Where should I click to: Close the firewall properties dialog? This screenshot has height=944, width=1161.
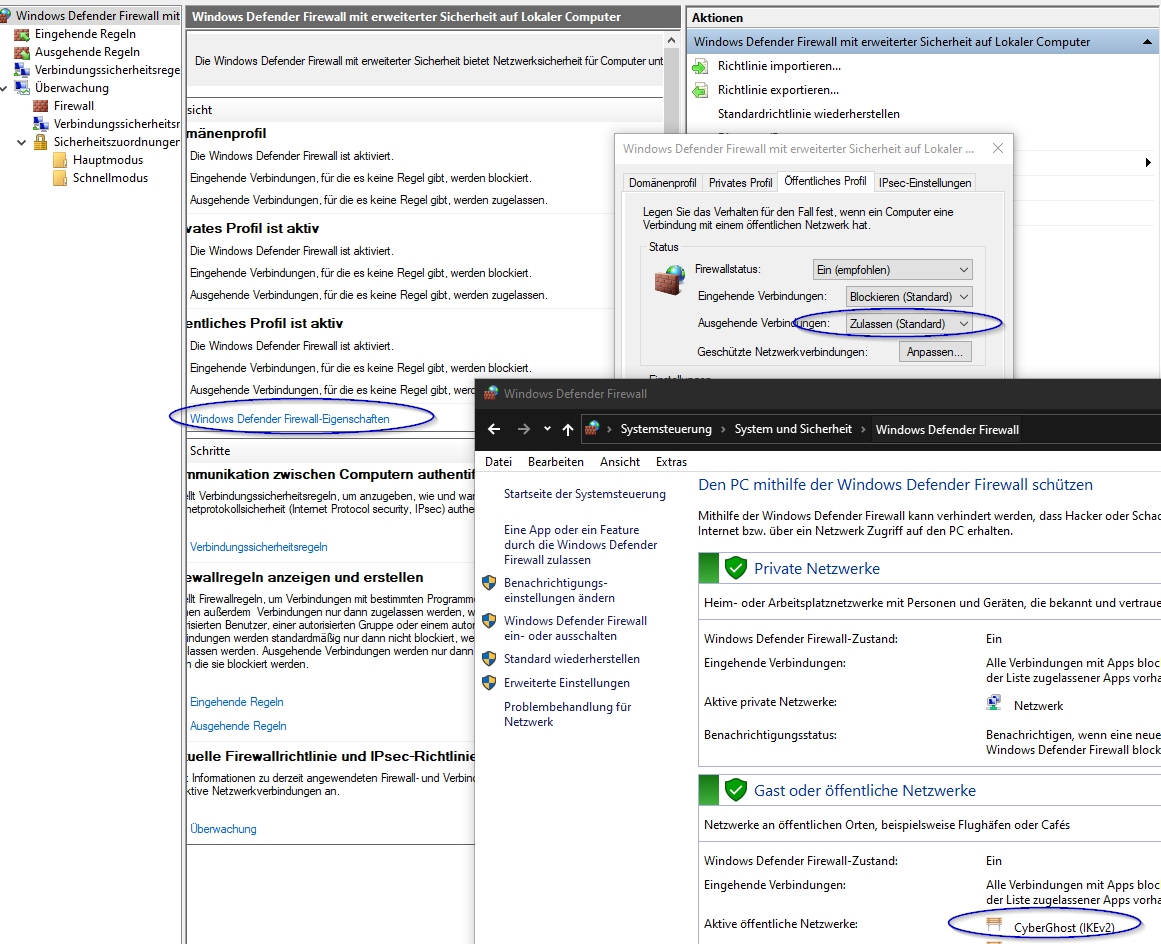(x=997, y=149)
